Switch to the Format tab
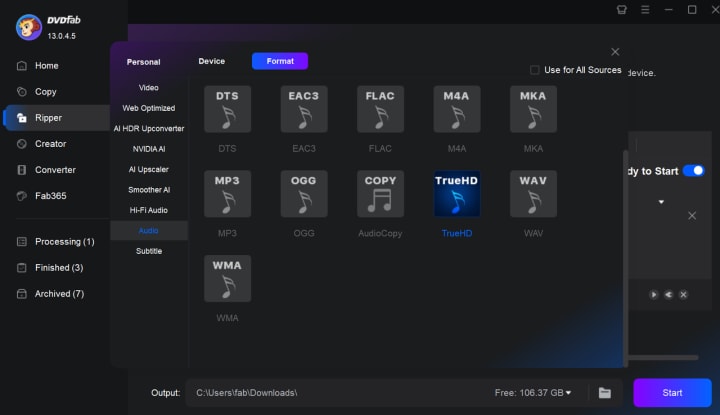This screenshot has height=415, width=720. coord(280,61)
